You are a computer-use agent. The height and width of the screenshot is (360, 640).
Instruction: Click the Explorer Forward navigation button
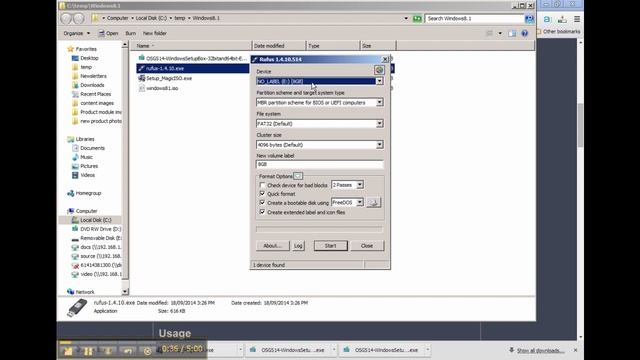[x=79, y=18]
